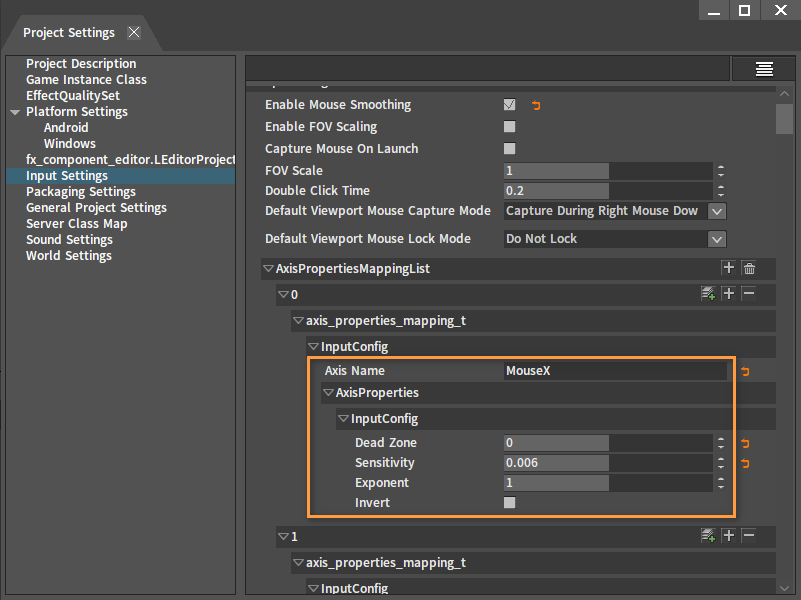Click the Double Click Time input field
801x600 pixels.
click(556, 191)
